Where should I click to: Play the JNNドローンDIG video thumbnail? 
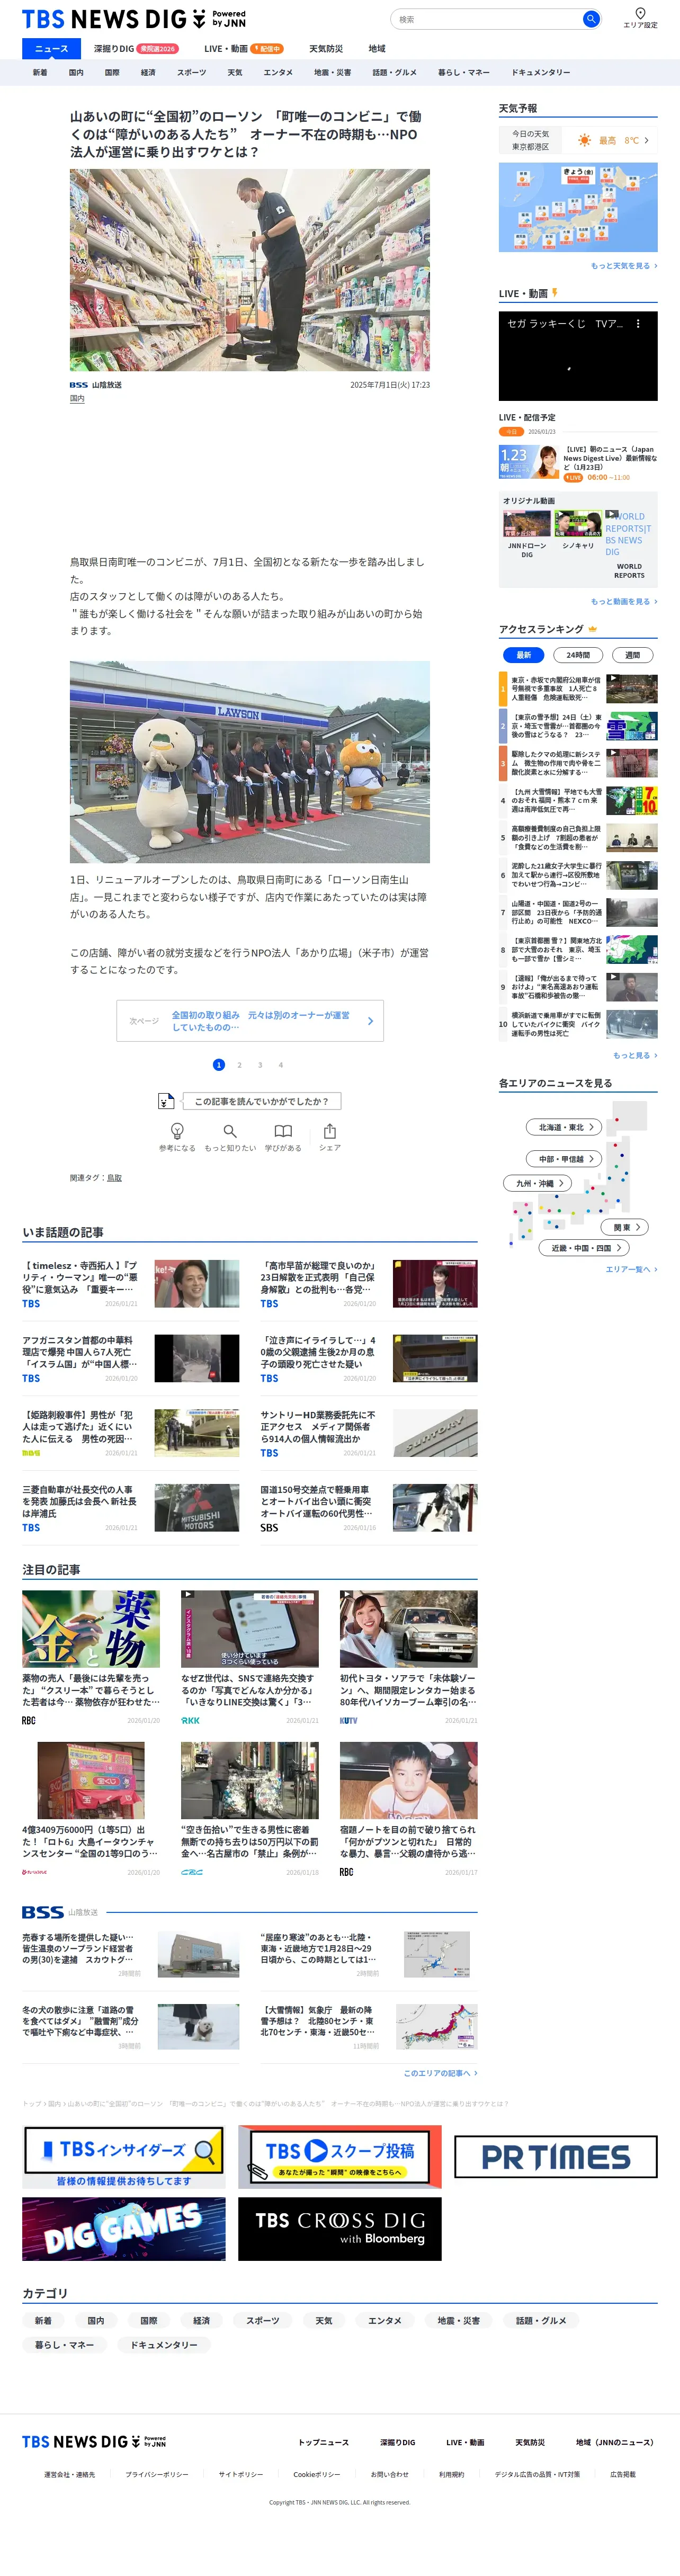click(x=526, y=525)
